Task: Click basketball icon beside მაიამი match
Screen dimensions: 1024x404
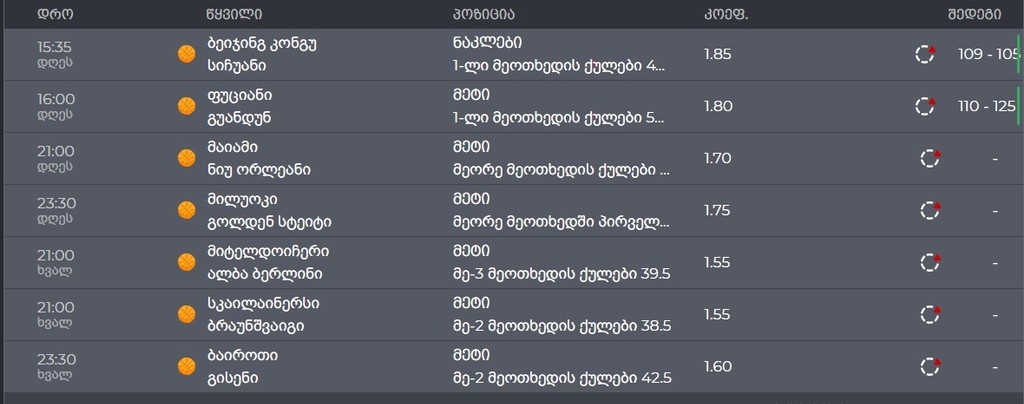Action: click(x=185, y=158)
